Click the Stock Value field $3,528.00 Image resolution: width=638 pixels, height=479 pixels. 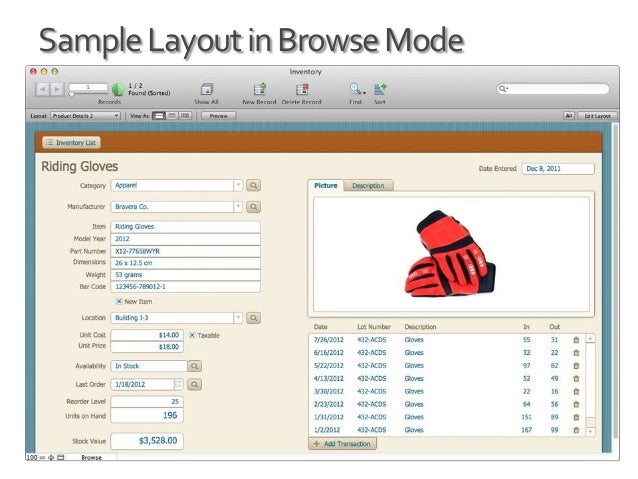tap(147, 441)
